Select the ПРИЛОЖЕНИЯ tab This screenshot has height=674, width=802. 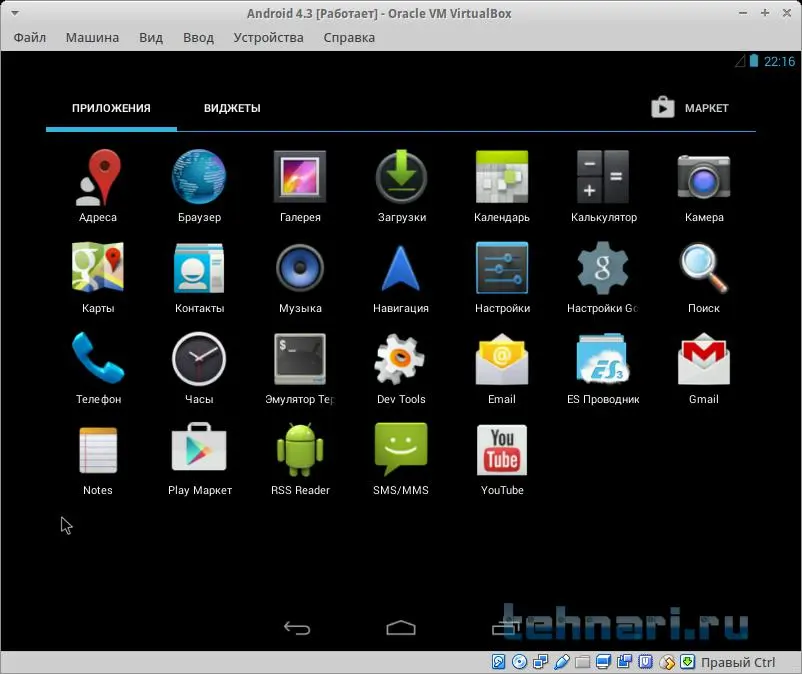[x=111, y=108]
